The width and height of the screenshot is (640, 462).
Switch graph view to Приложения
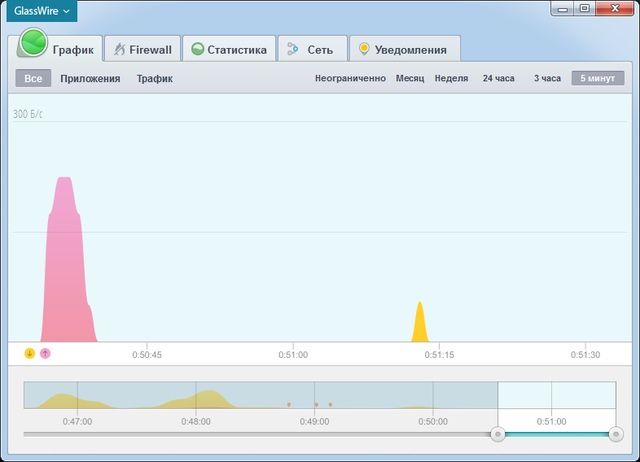click(90, 78)
